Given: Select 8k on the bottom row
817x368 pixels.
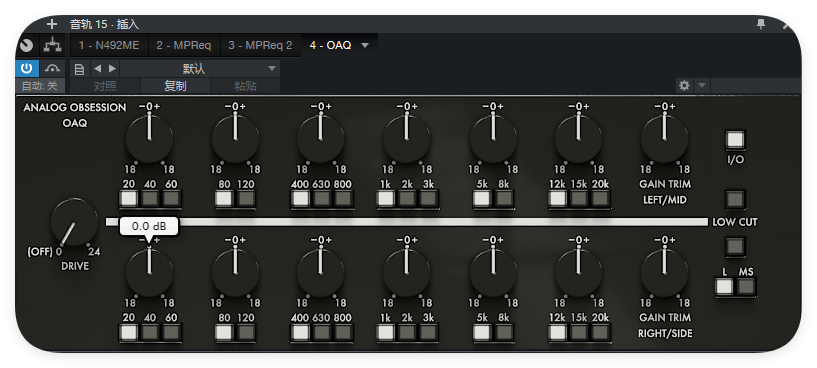Looking at the screenshot, I should pos(503,332).
